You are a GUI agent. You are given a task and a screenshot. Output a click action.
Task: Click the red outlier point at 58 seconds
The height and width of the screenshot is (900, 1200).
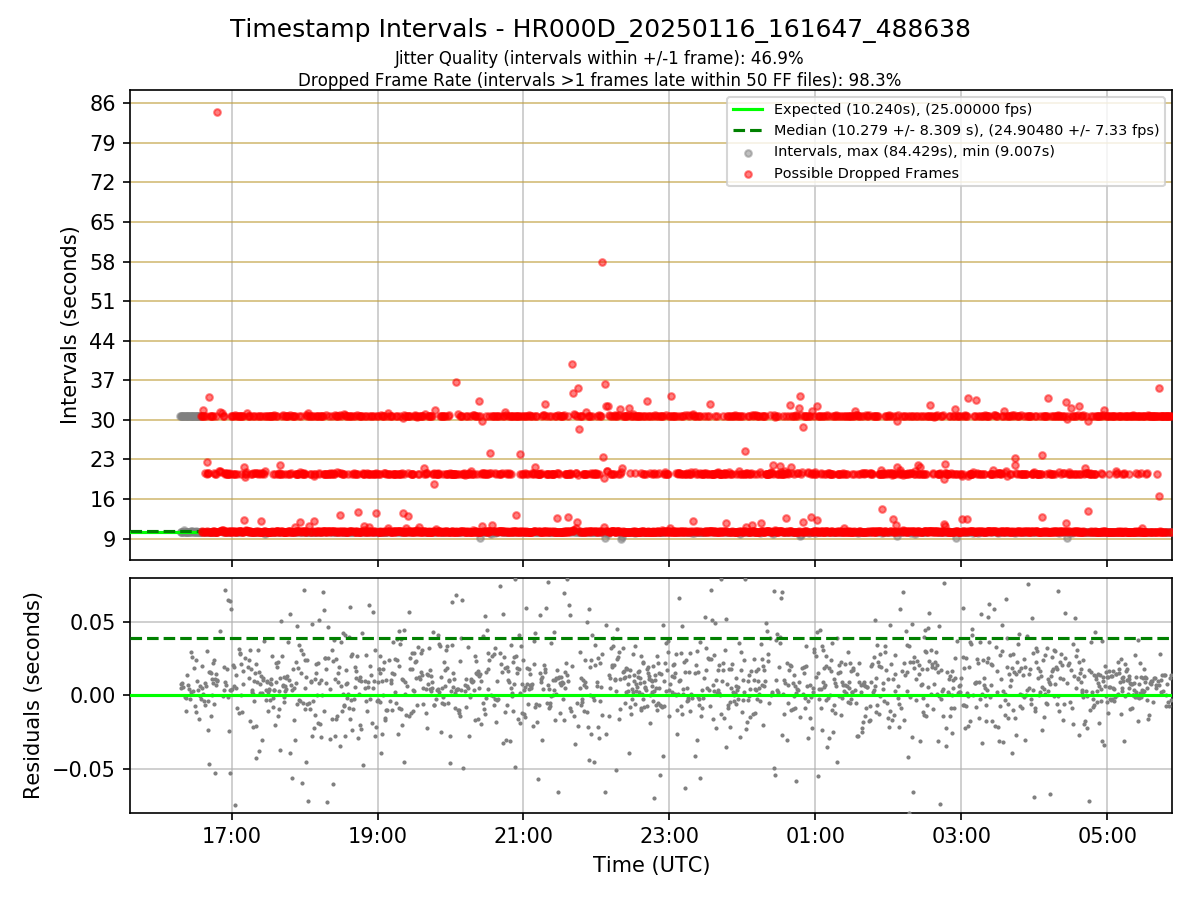tap(602, 262)
